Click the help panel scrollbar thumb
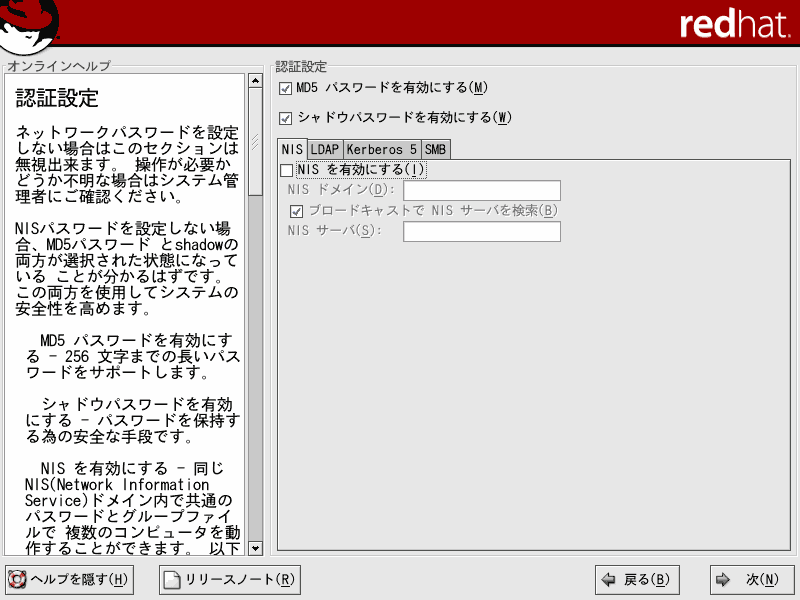This screenshot has height=600, width=800. 255,142
